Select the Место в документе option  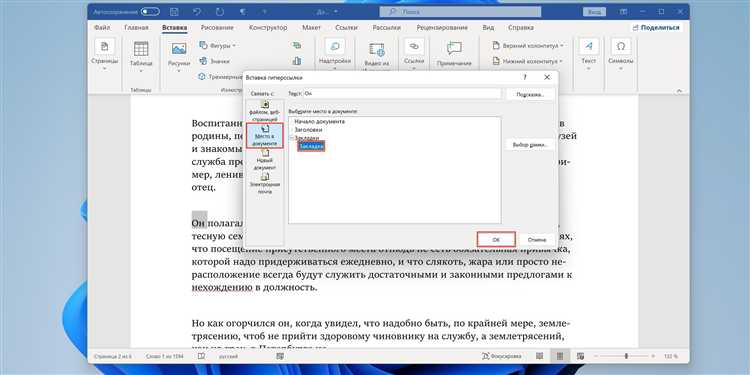tap(265, 135)
